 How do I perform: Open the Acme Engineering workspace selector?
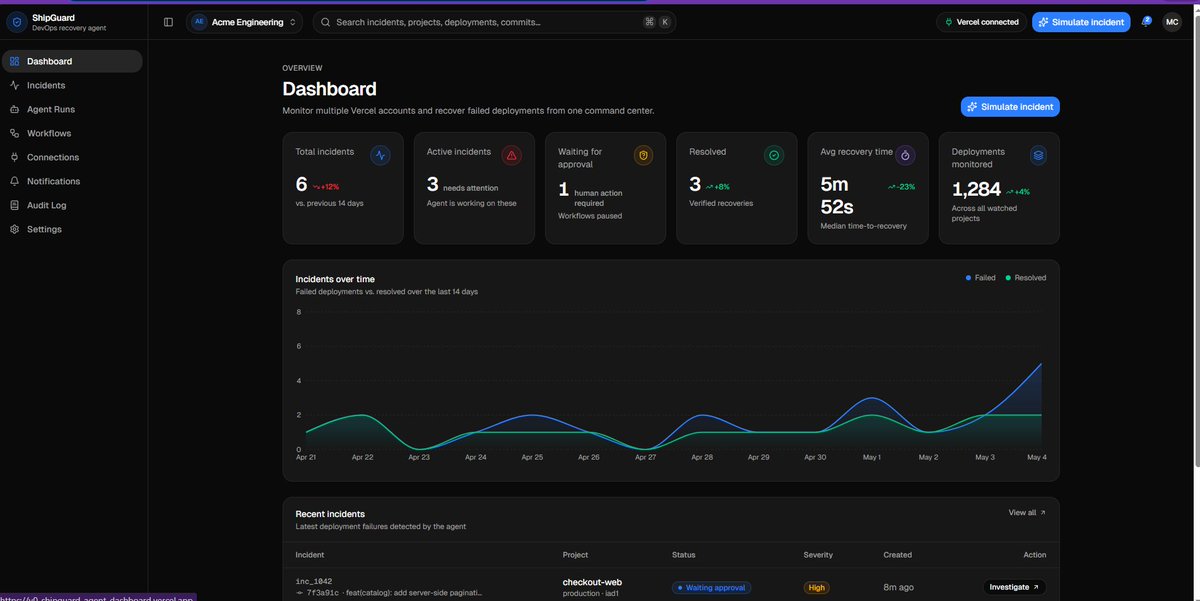245,22
